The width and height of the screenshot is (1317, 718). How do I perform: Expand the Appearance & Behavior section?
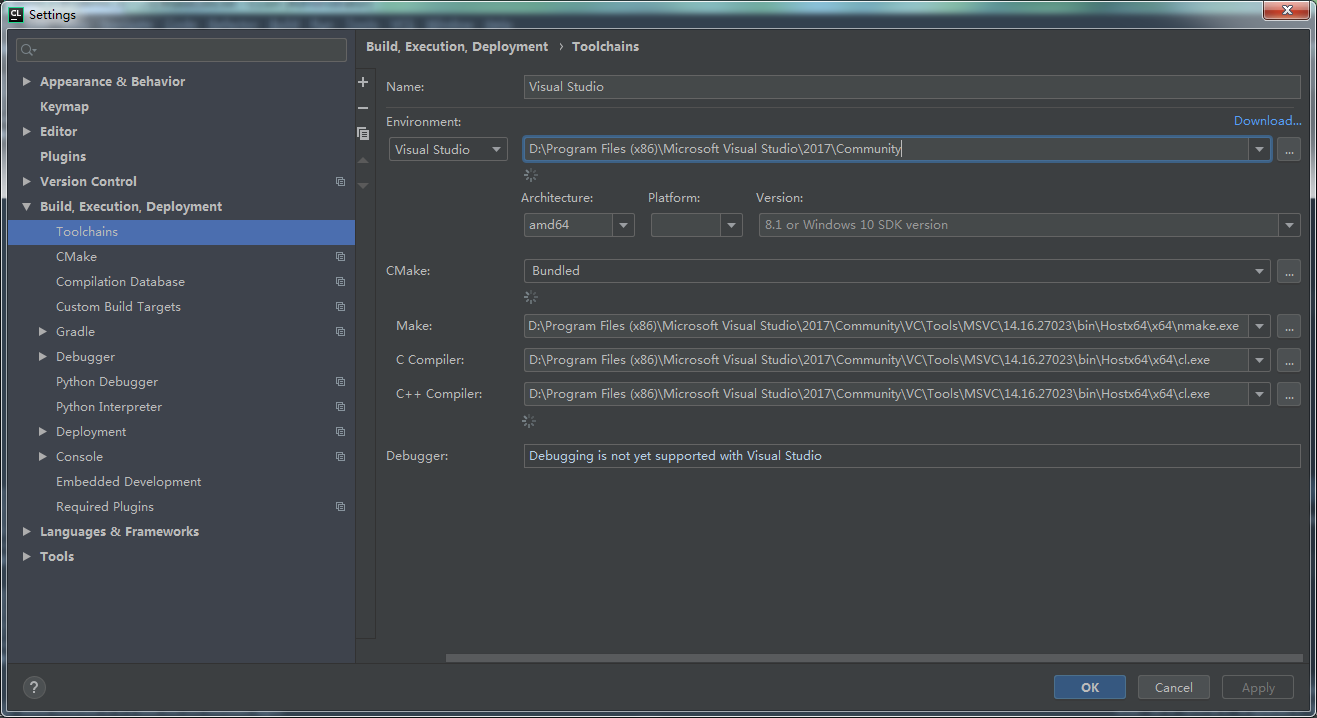tap(26, 81)
